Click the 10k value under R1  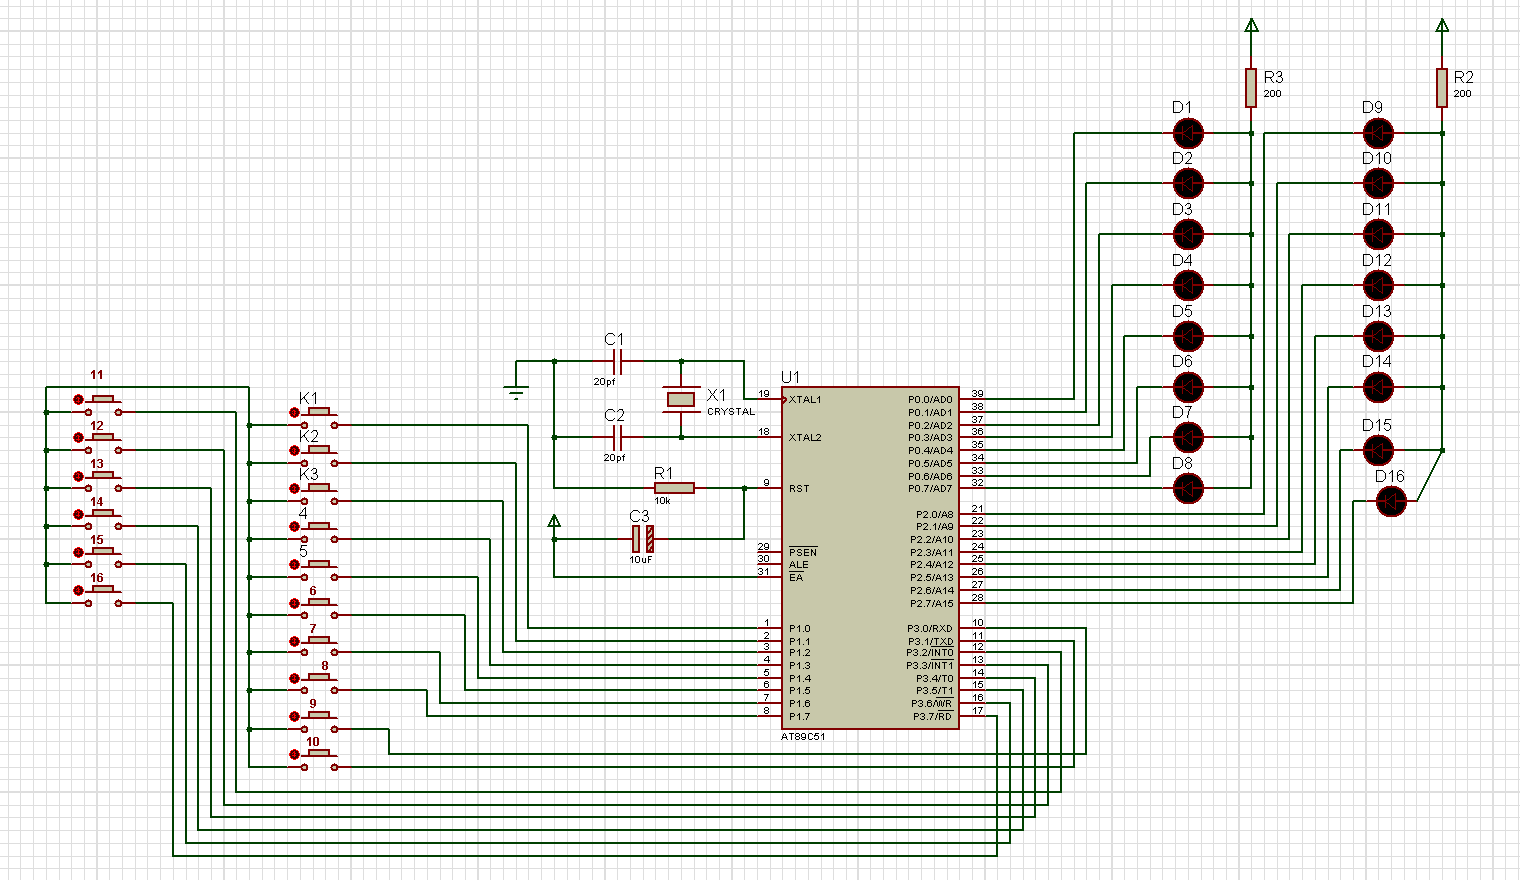coord(662,501)
